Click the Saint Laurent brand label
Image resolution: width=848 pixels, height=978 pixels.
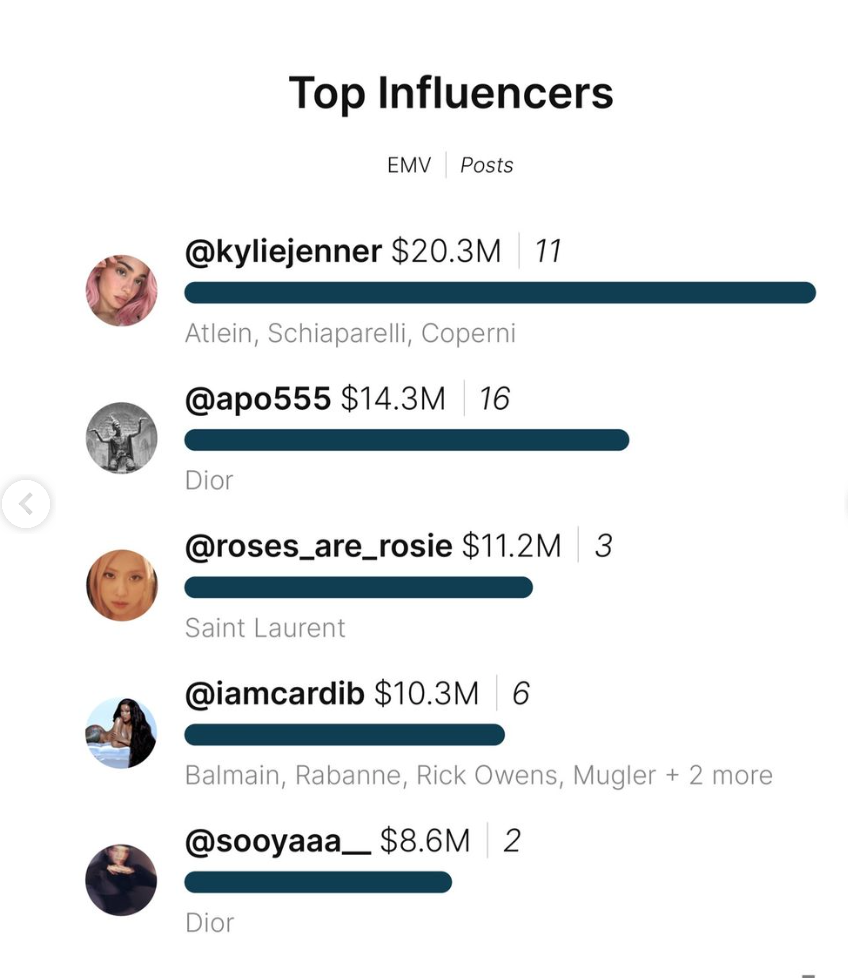coord(265,628)
